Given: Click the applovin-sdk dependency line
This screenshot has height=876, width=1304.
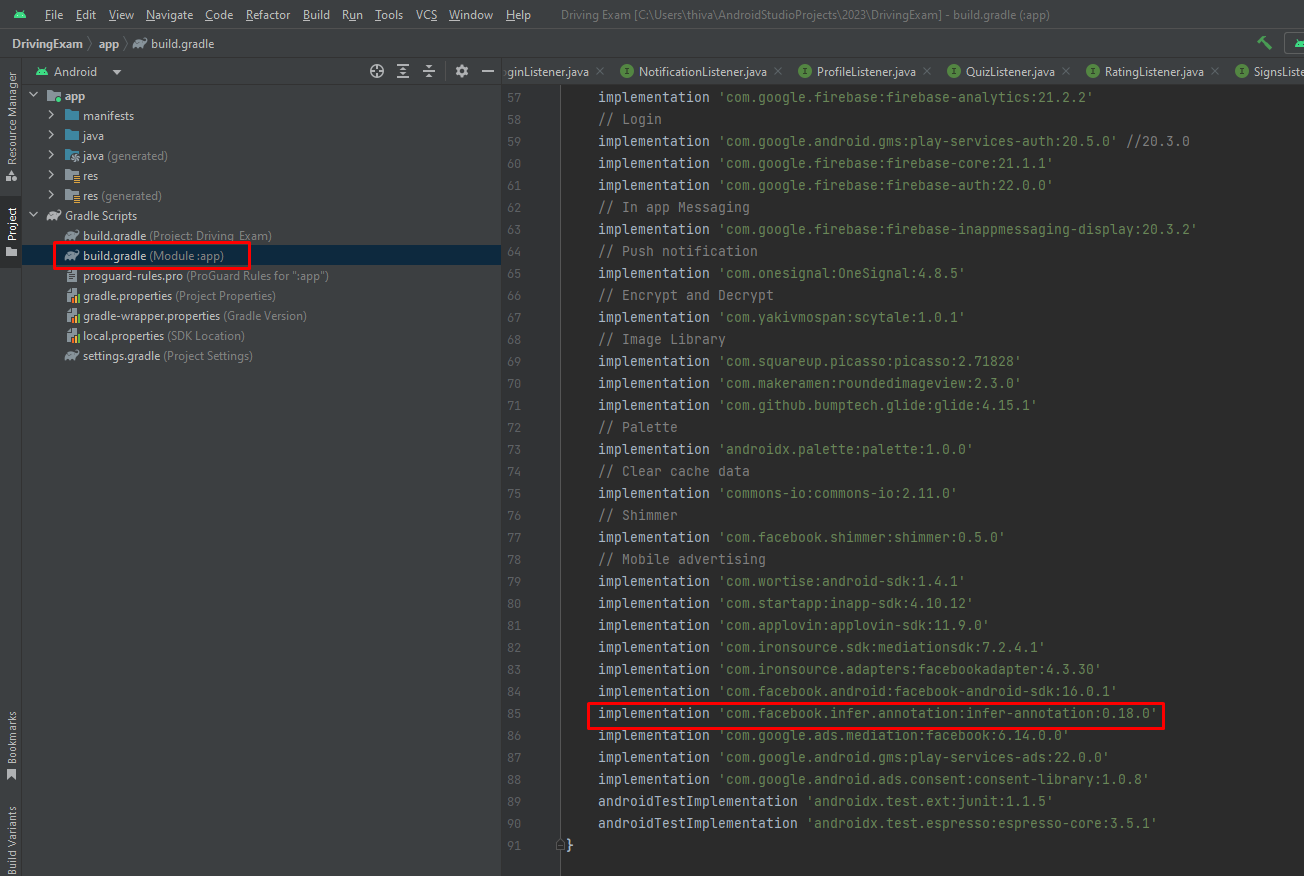Looking at the screenshot, I should 793,626.
